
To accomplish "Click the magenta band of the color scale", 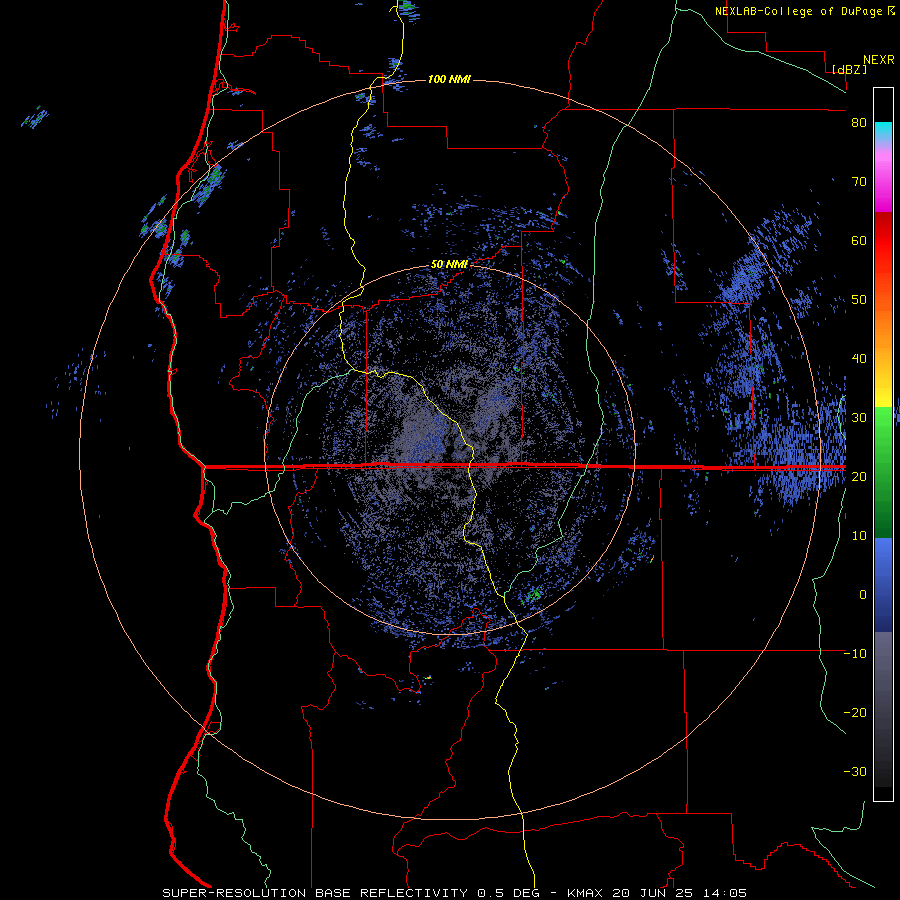I will point(883,182).
